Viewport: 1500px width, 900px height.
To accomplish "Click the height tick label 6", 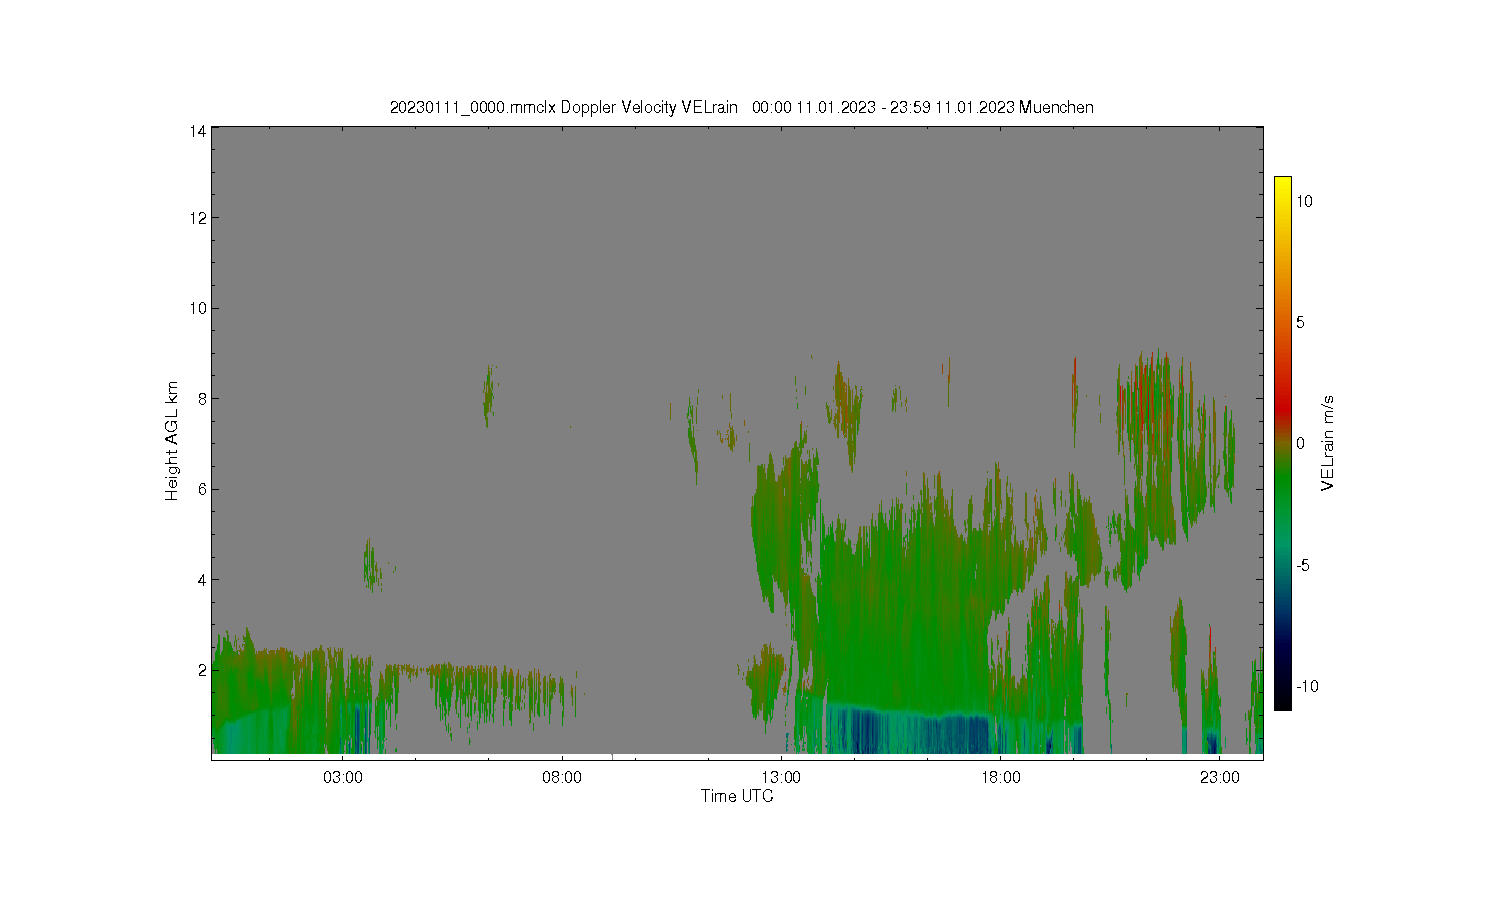I will pyautogui.click(x=202, y=489).
